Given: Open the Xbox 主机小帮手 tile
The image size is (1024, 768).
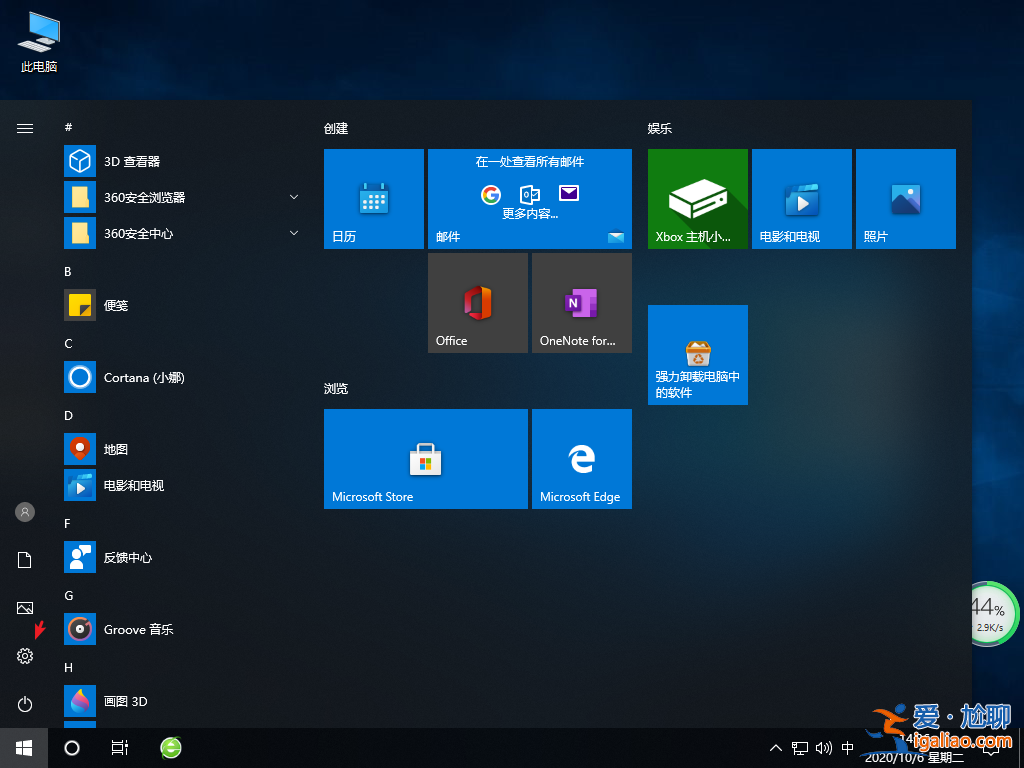Looking at the screenshot, I should 697,198.
